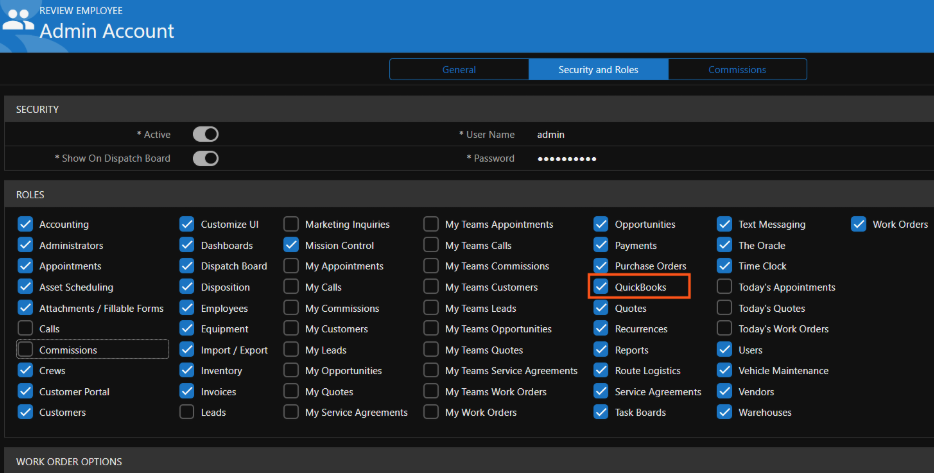This screenshot has width=934, height=473.
Task: Enable the Today's Appointments checkbox
Action: pyautogui.click(x=724, y=287)
